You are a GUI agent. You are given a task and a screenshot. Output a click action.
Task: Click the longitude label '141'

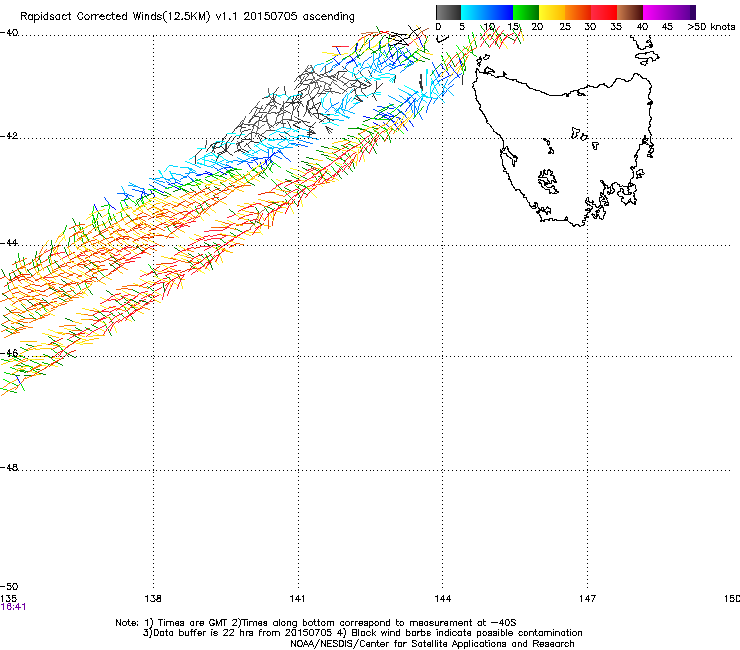[297, 599]
